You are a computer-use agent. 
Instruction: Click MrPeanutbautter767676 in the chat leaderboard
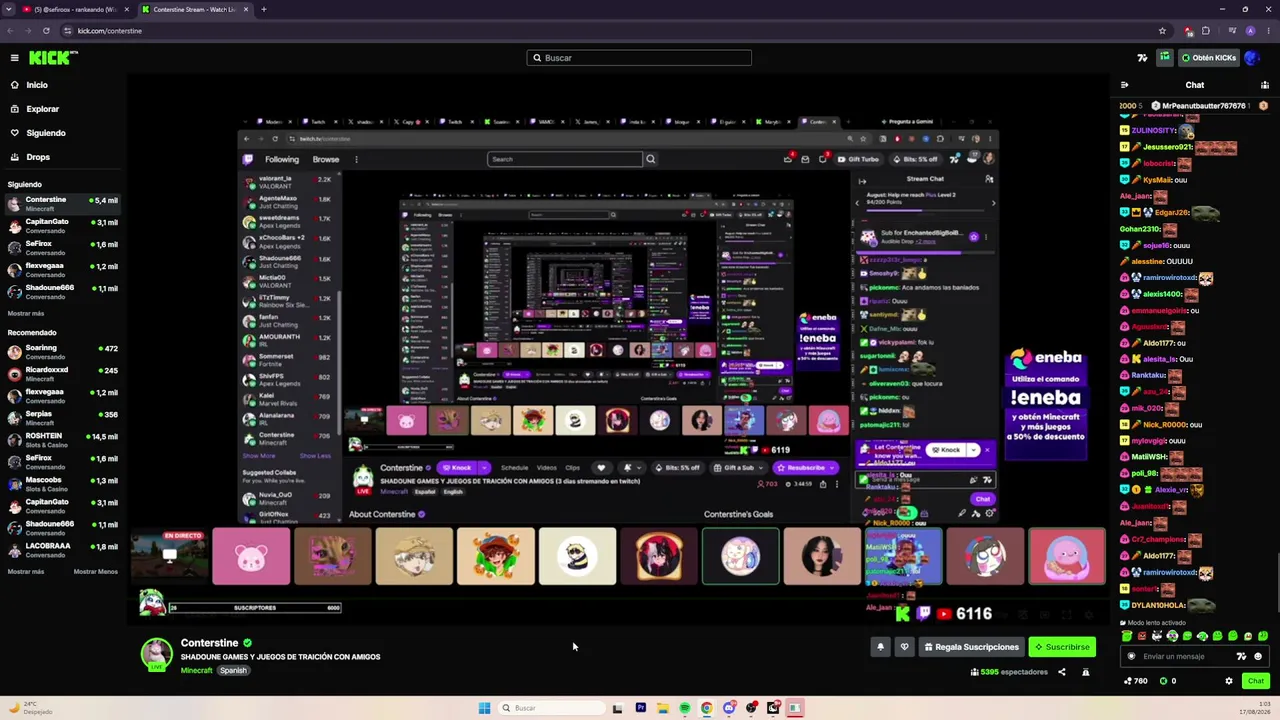(1204, 106)
